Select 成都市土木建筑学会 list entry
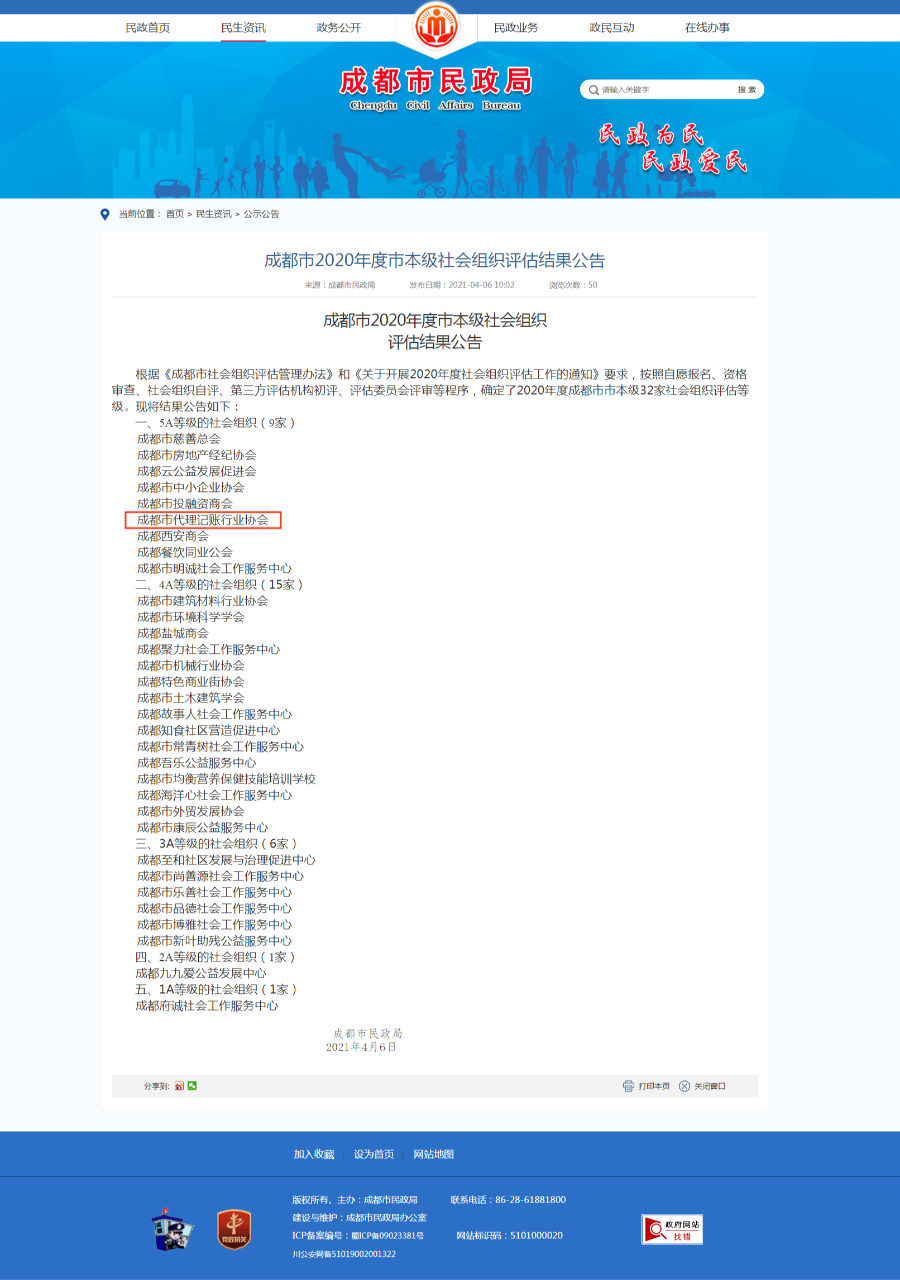This screenshot has width=900, height=1280. (191, 698)
